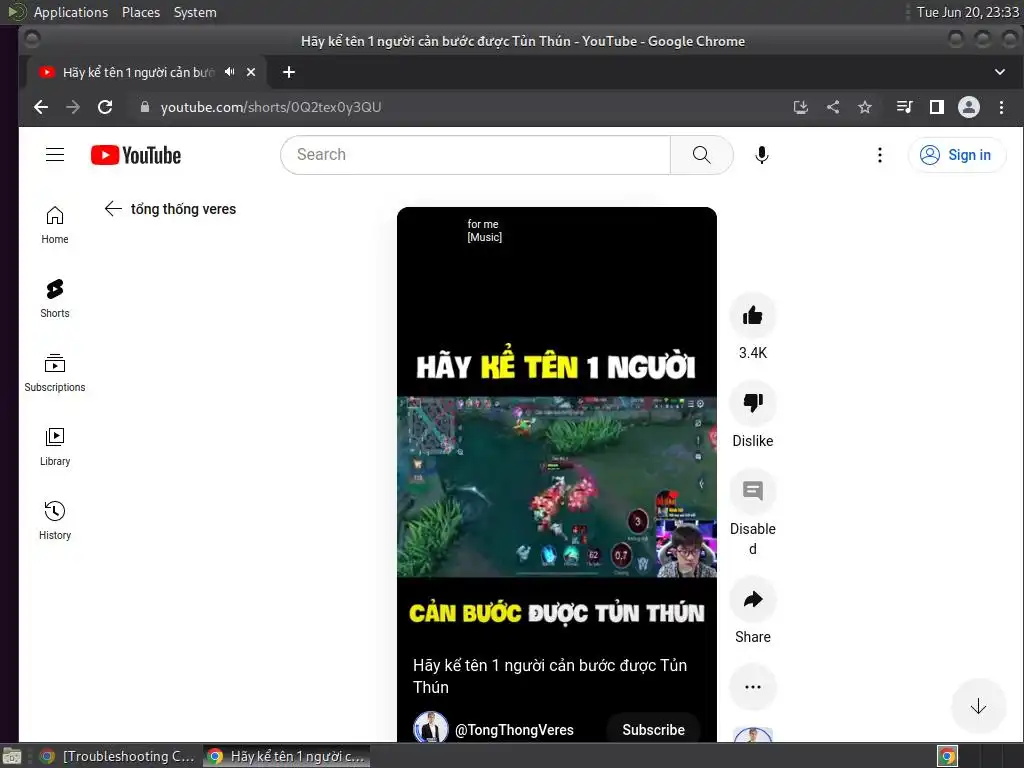Viewport: 1024px width, 768px height.
Task: Go to next short with down arrow
Action: 978,707
